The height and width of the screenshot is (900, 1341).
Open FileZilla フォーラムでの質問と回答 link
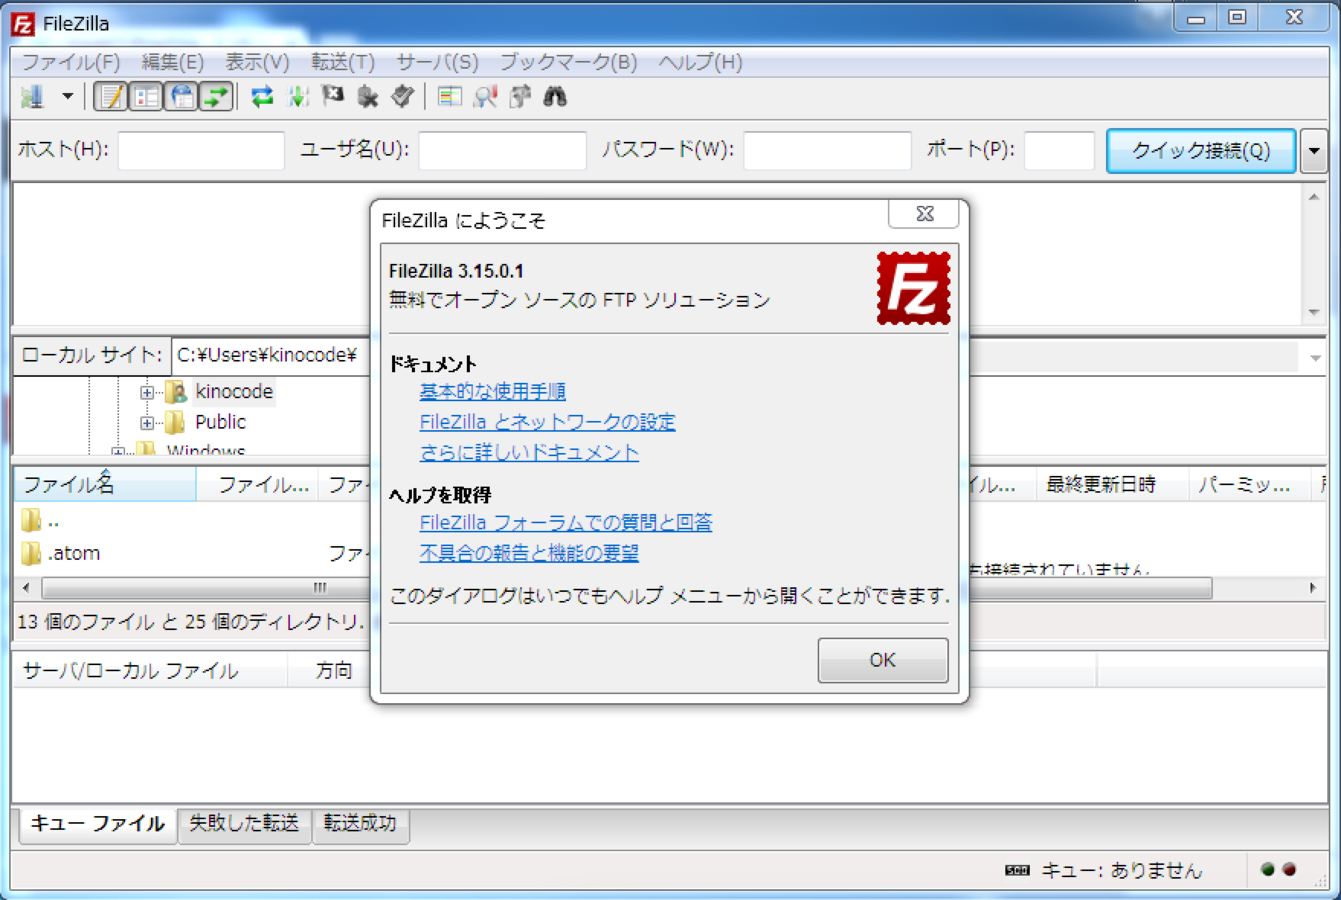566,522
